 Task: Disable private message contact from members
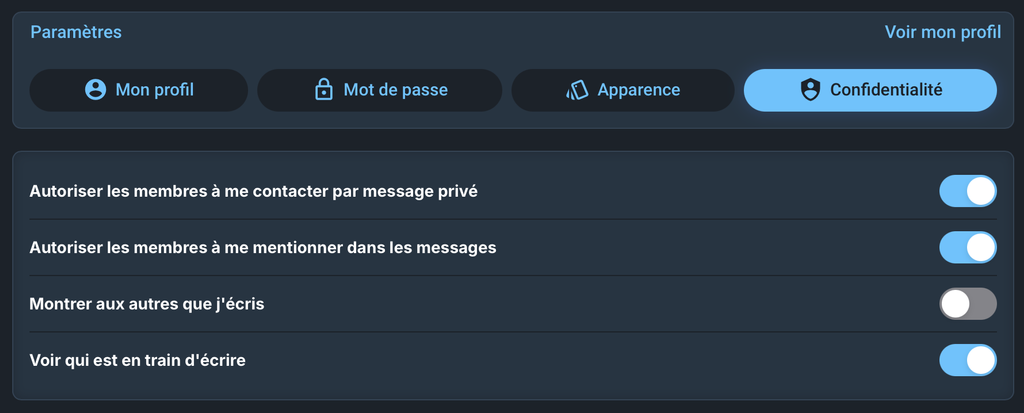tap(968, 191)
